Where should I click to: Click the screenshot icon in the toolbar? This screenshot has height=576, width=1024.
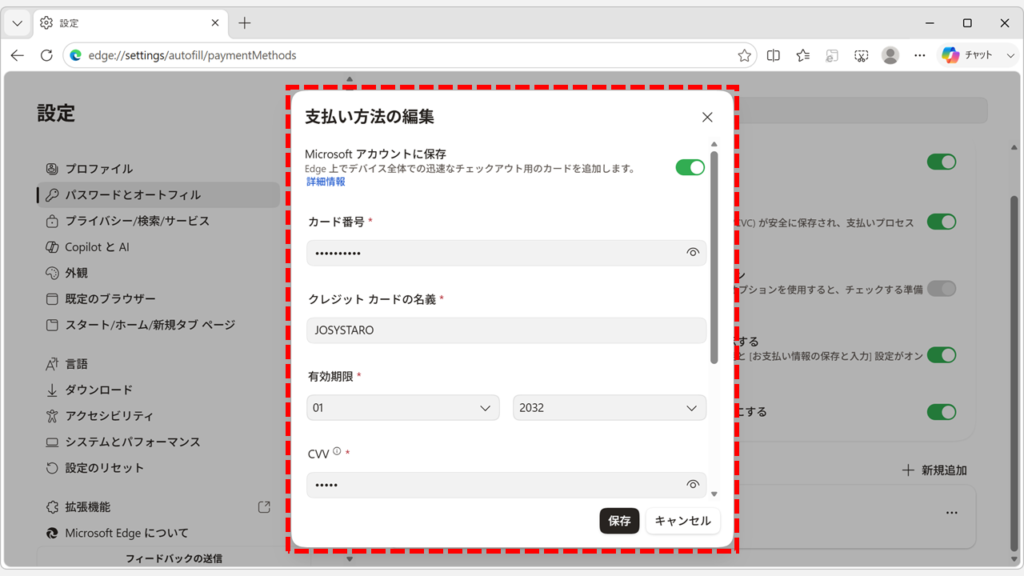861,56
